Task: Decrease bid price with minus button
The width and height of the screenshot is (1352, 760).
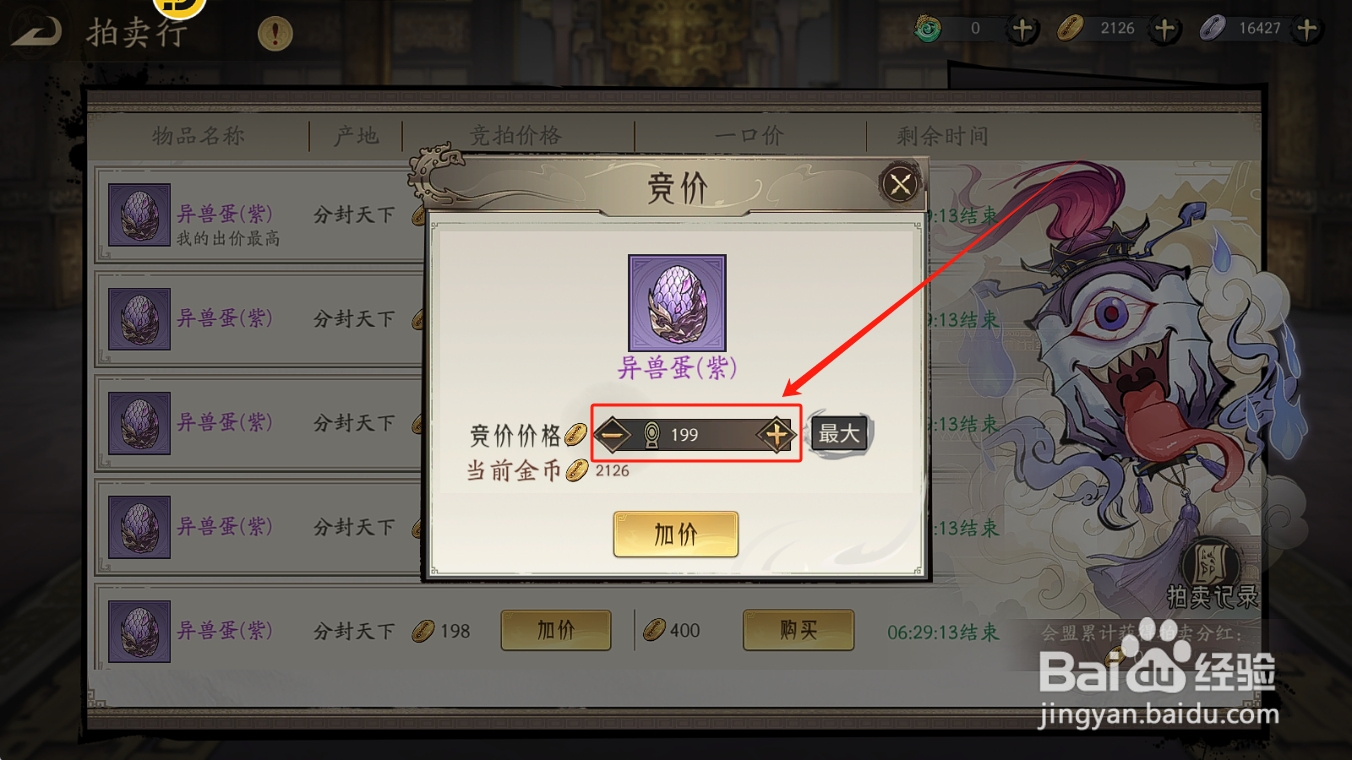Action: (614, 434)
